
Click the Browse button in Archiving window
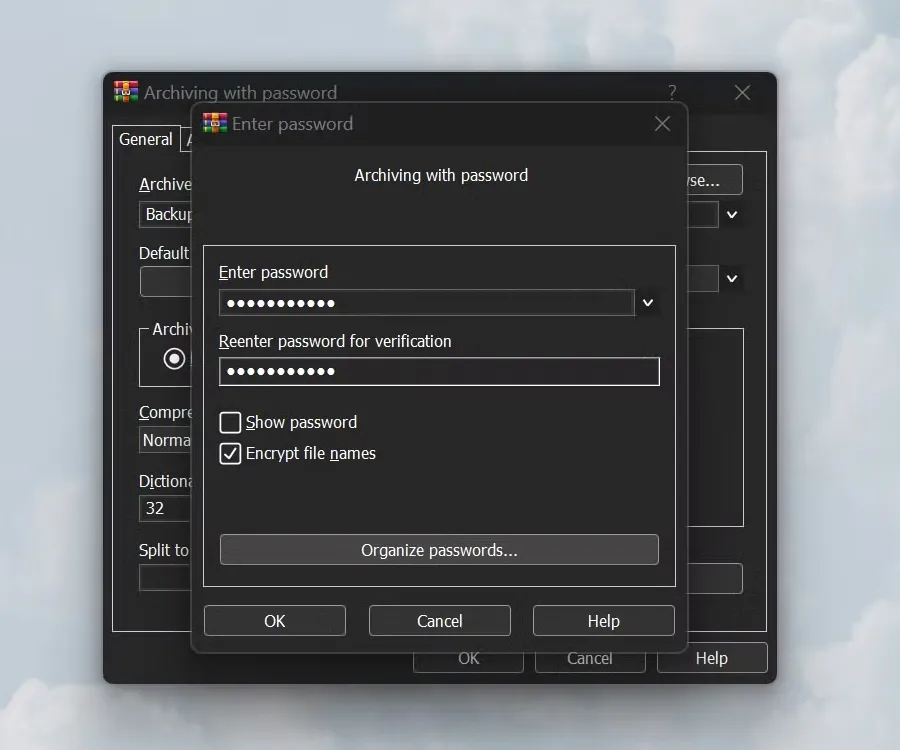pos(714,180)
